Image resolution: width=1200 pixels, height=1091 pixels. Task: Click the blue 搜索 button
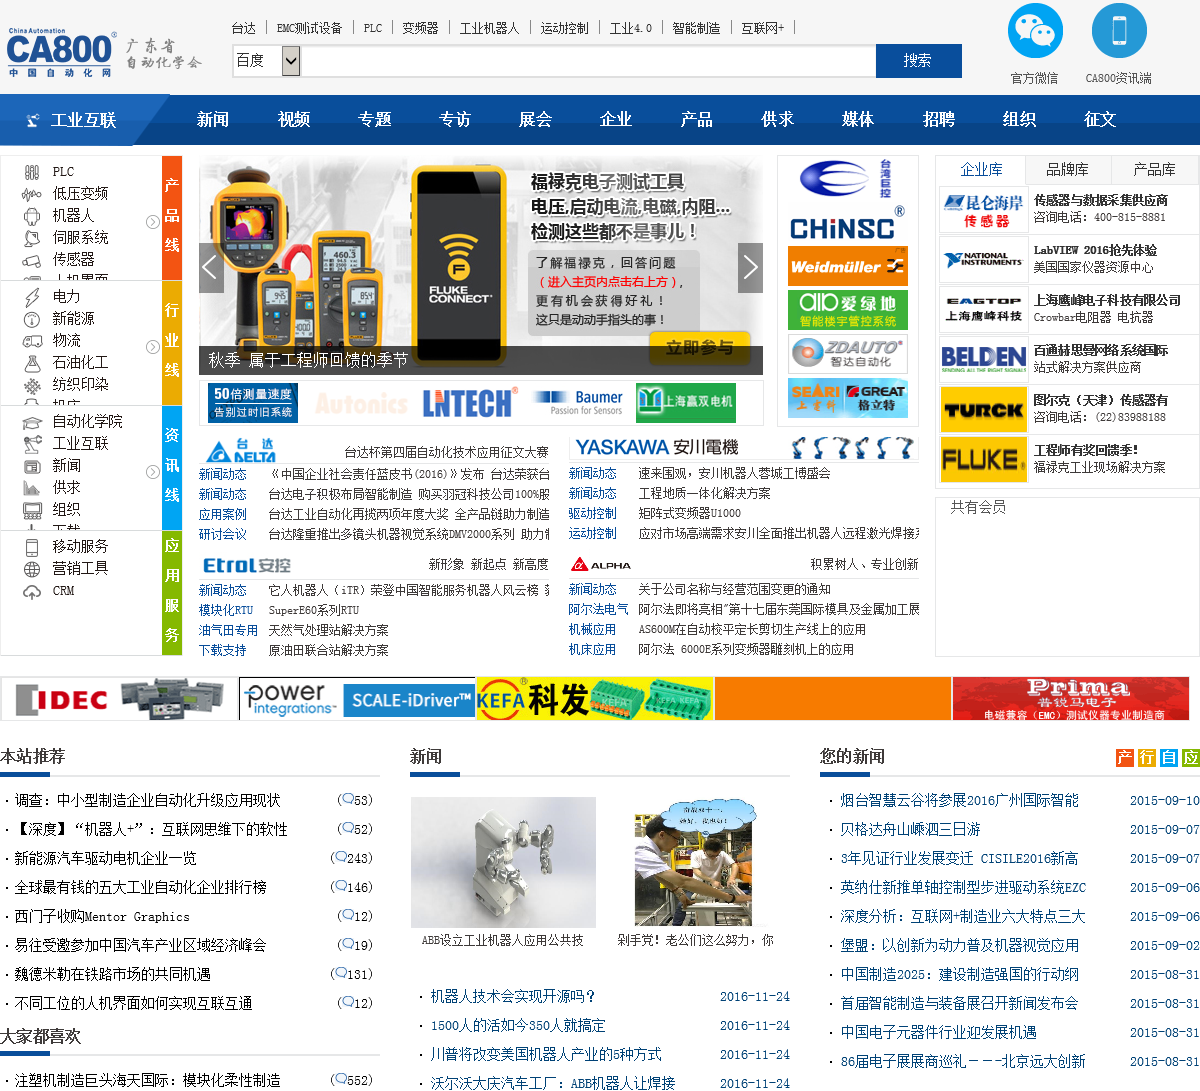pos(918,61)
